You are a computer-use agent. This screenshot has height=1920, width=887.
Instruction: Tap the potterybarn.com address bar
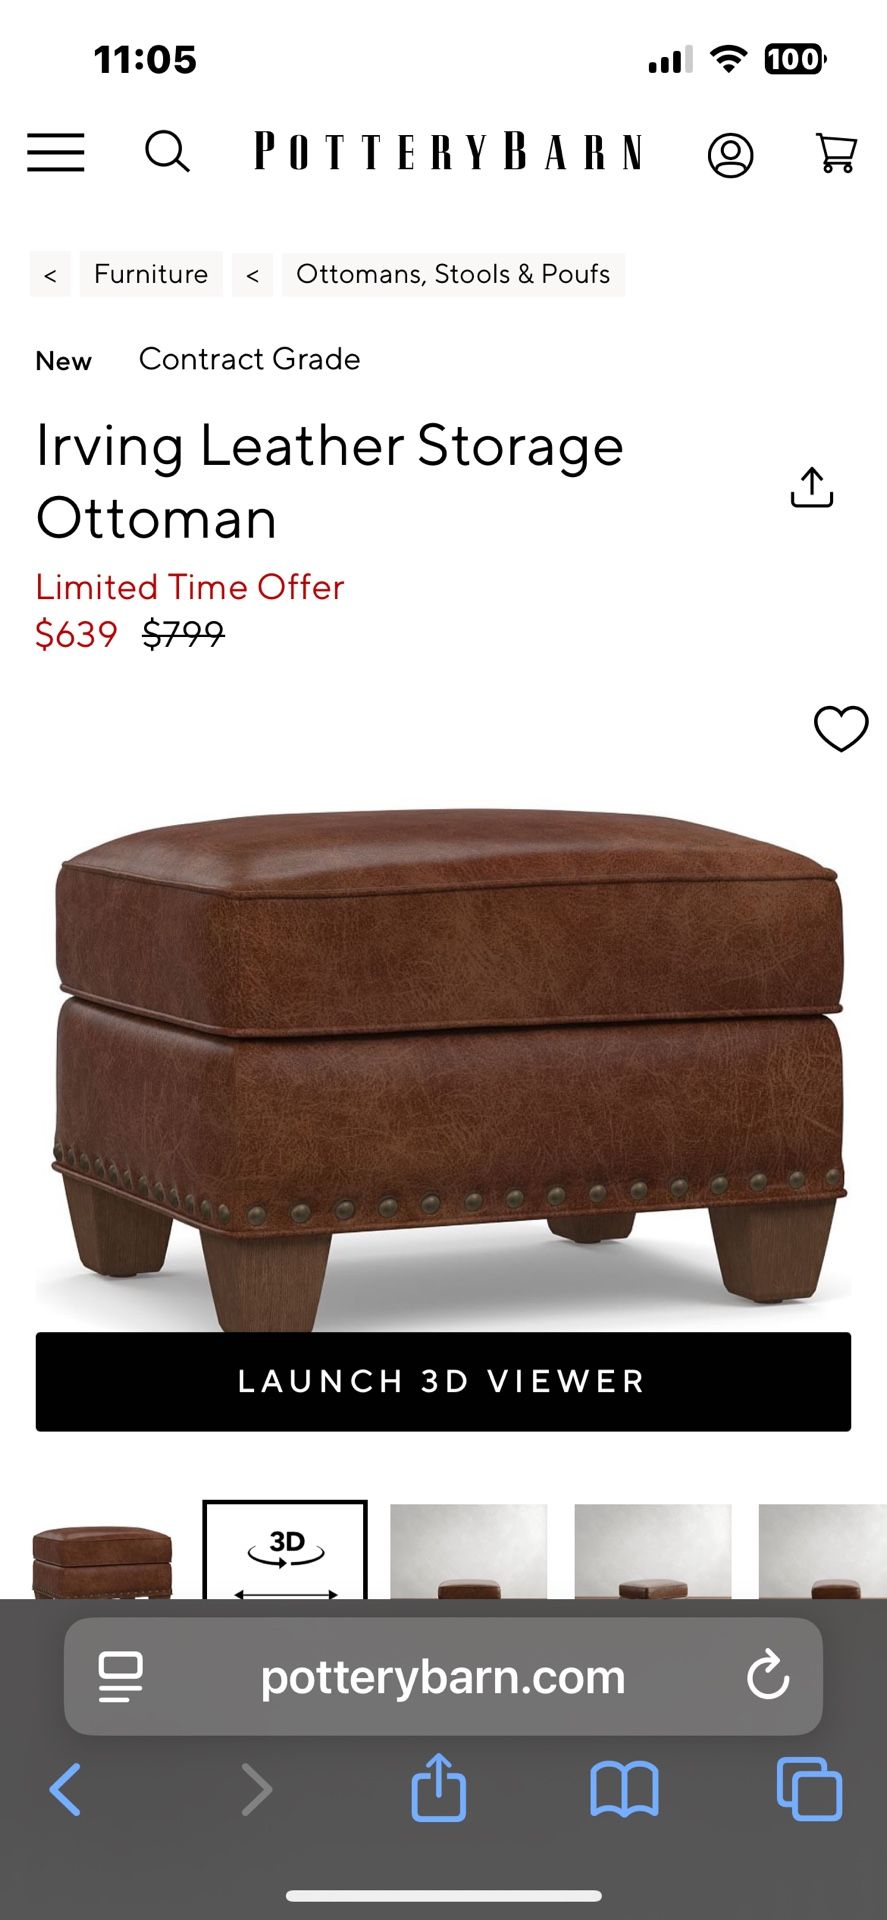[x=443, y=1677]
